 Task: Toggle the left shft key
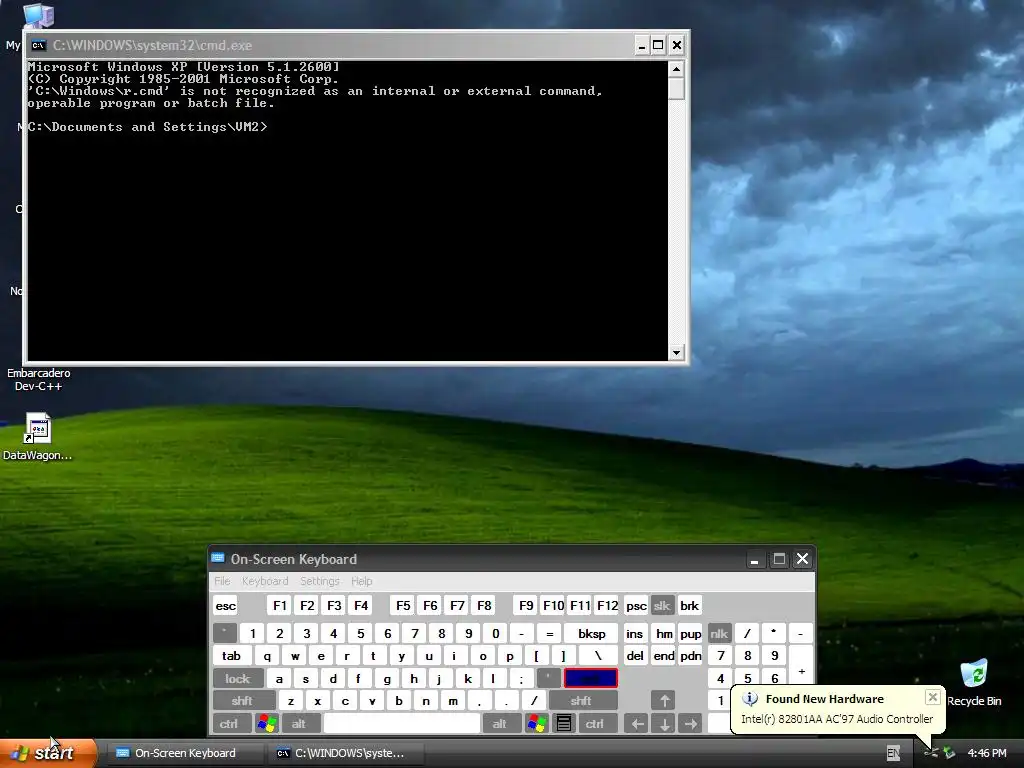tap(242, 701)
